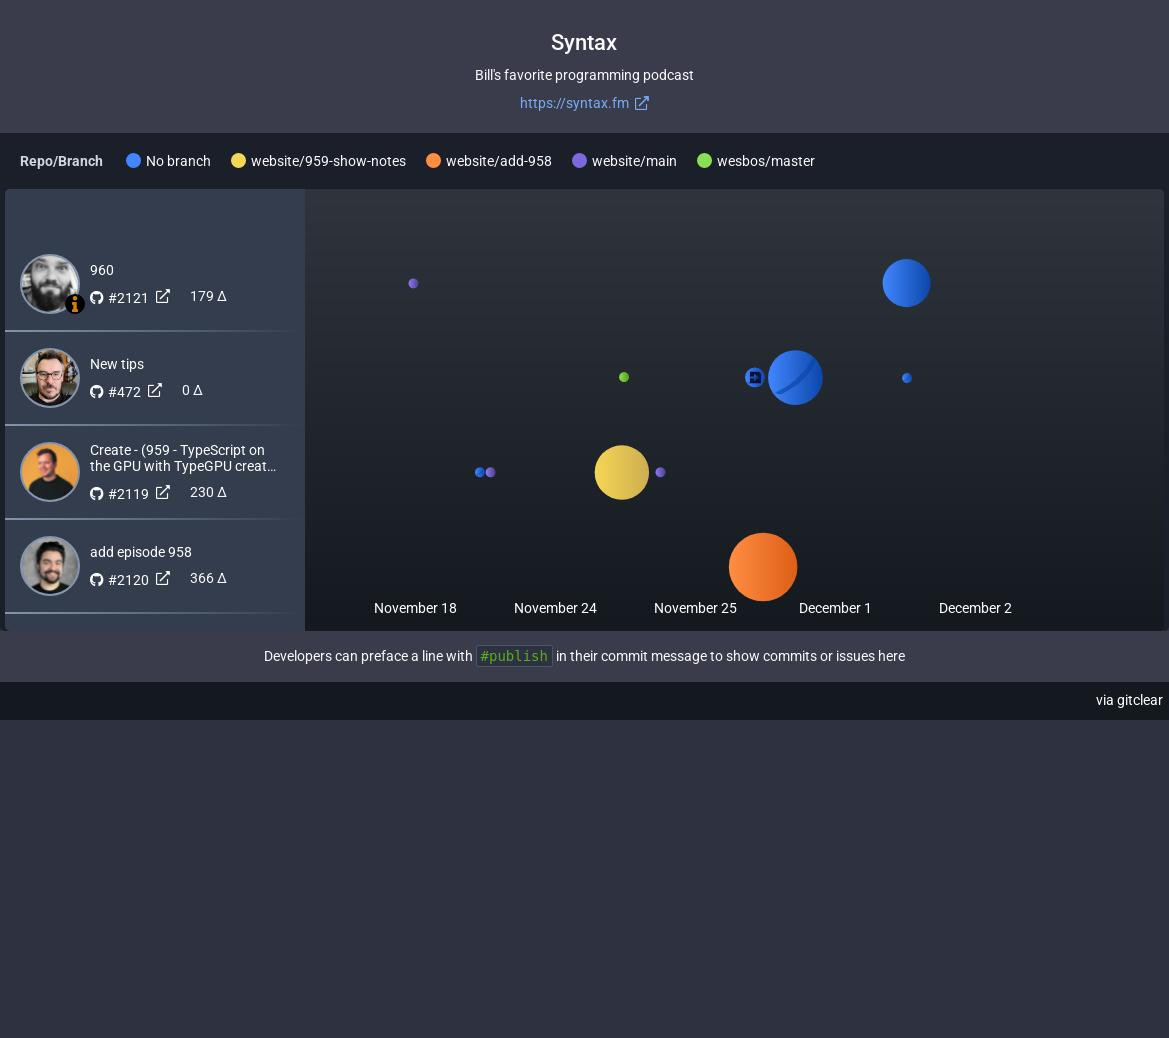Select the website/959-show-notes legend label
1169x1038 pixels.
pyautogui.click(x=328, y=161)
